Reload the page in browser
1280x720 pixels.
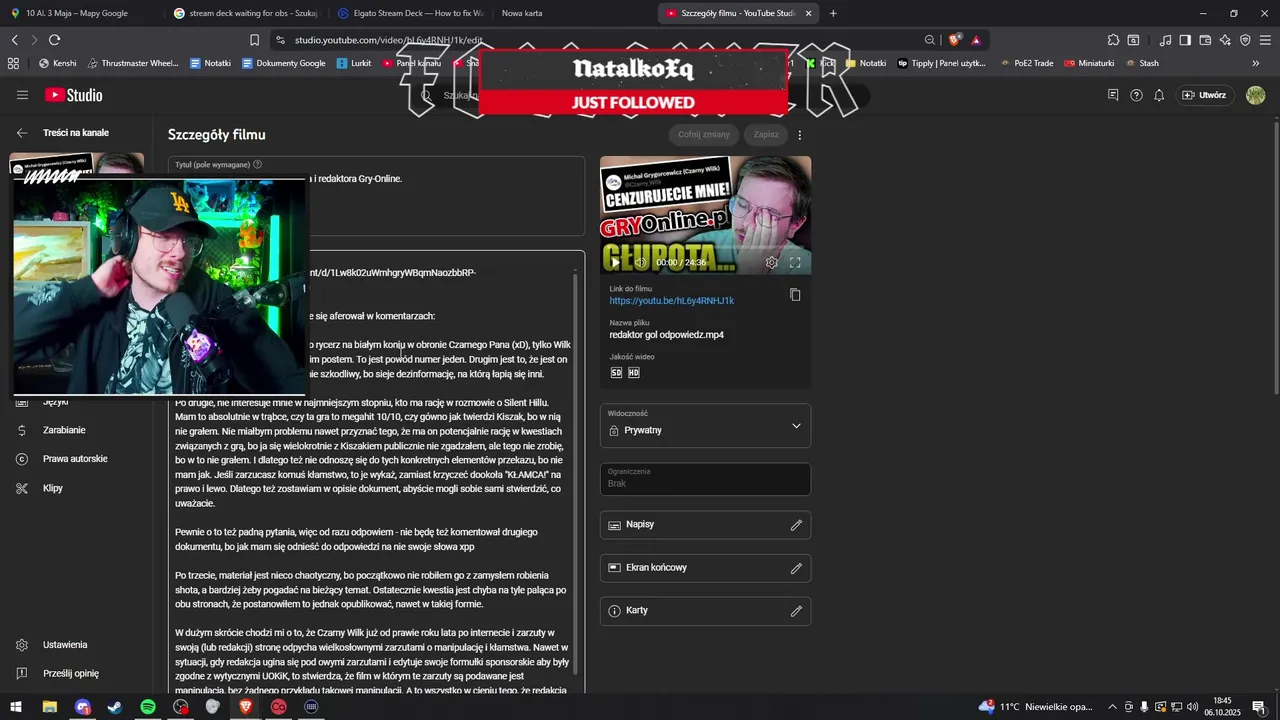pyautogui.click(x=54, y=40)
